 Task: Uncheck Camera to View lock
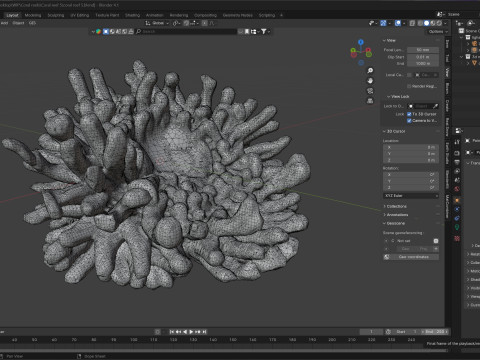pyautogui.click(x=409, y=120)
